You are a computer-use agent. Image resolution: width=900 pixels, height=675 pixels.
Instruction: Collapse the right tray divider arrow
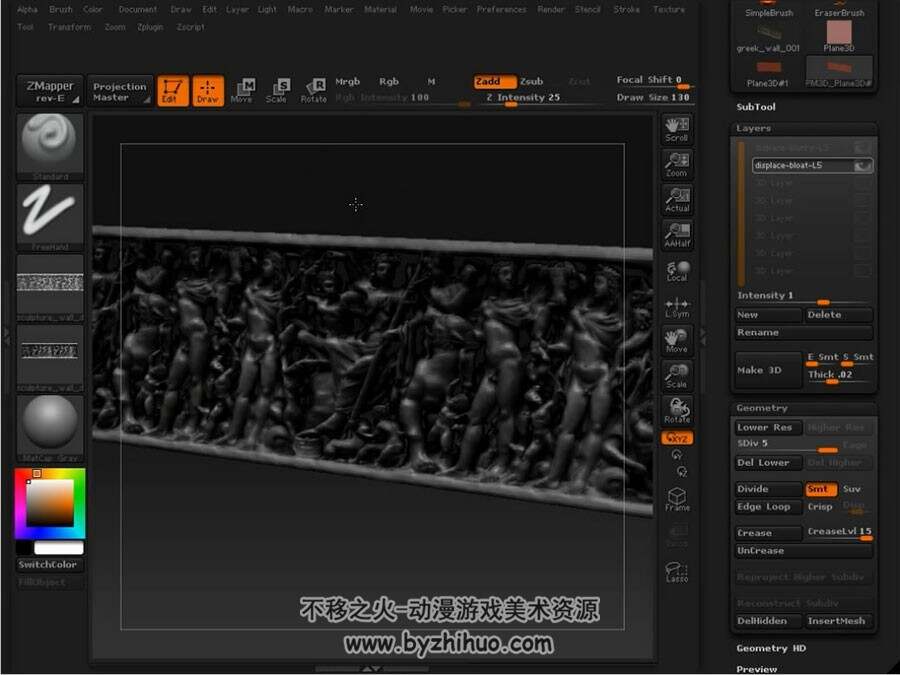tap(702, 336)
